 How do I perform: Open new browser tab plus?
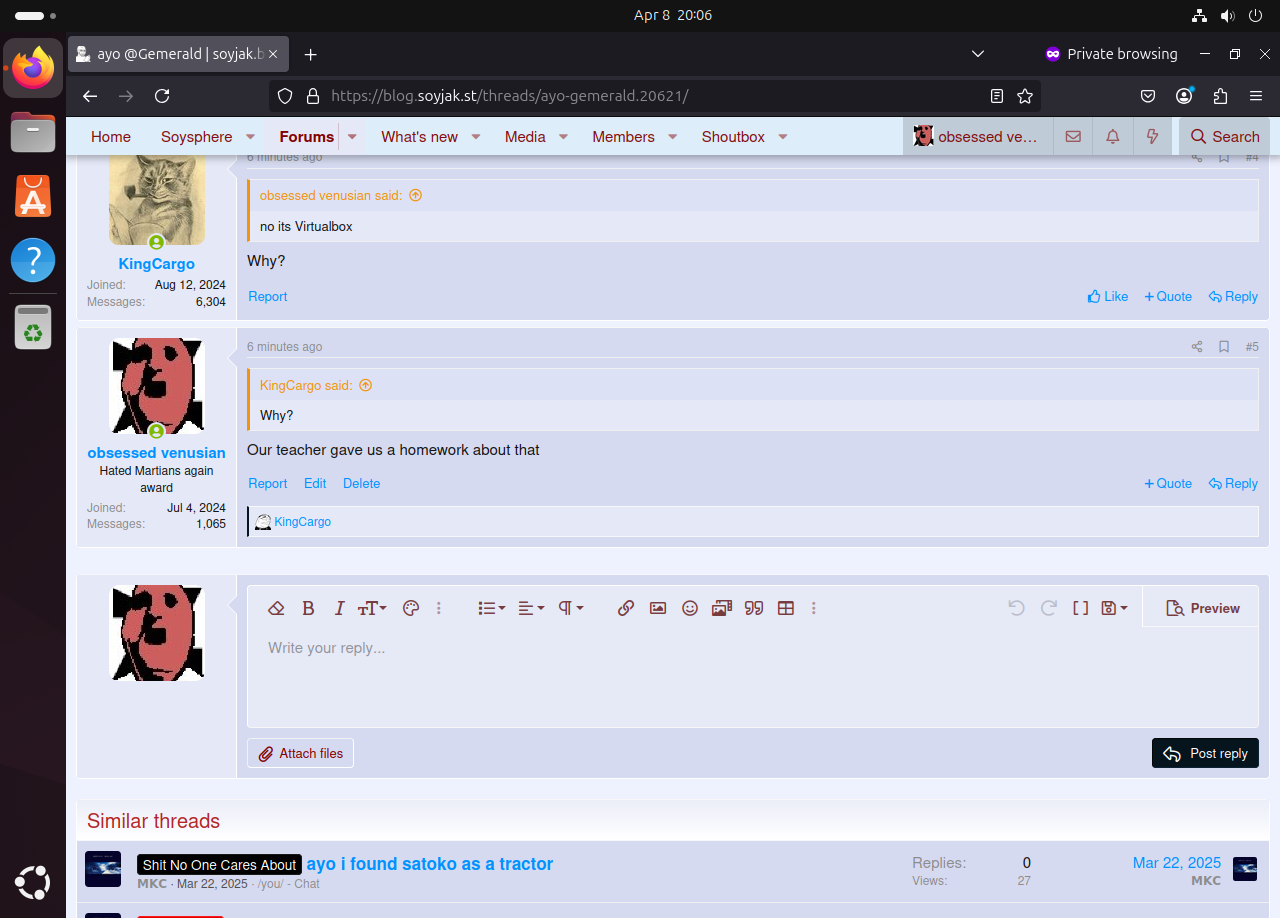[311, 54]
